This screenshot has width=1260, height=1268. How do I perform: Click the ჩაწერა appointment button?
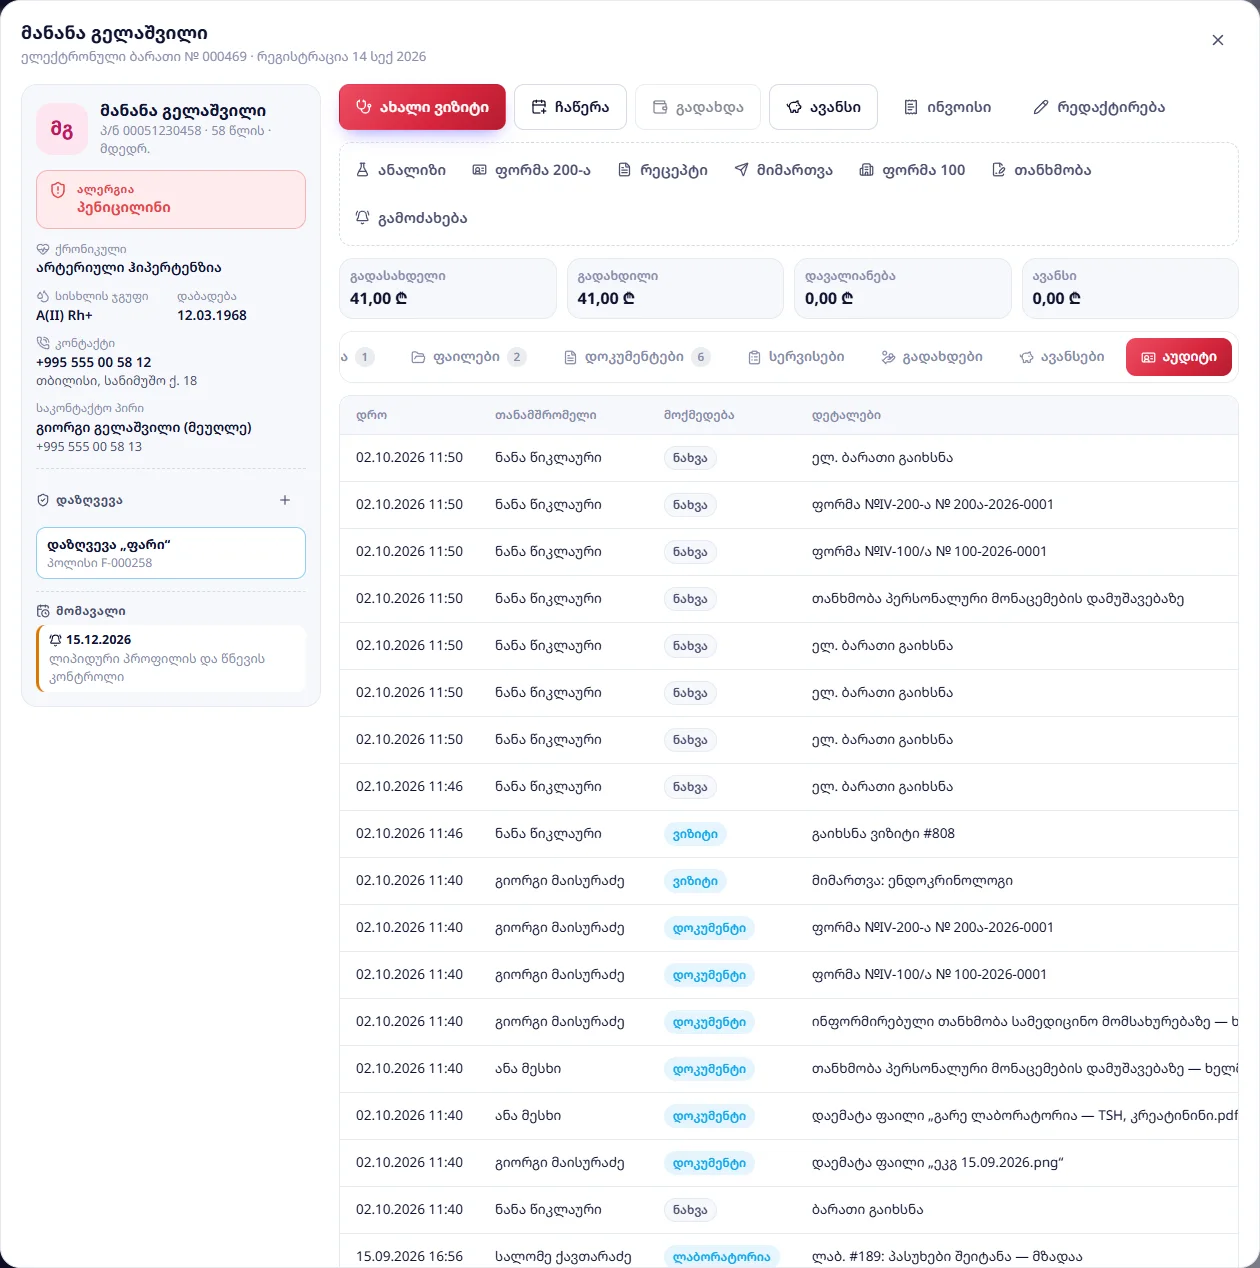click(570, 107)
